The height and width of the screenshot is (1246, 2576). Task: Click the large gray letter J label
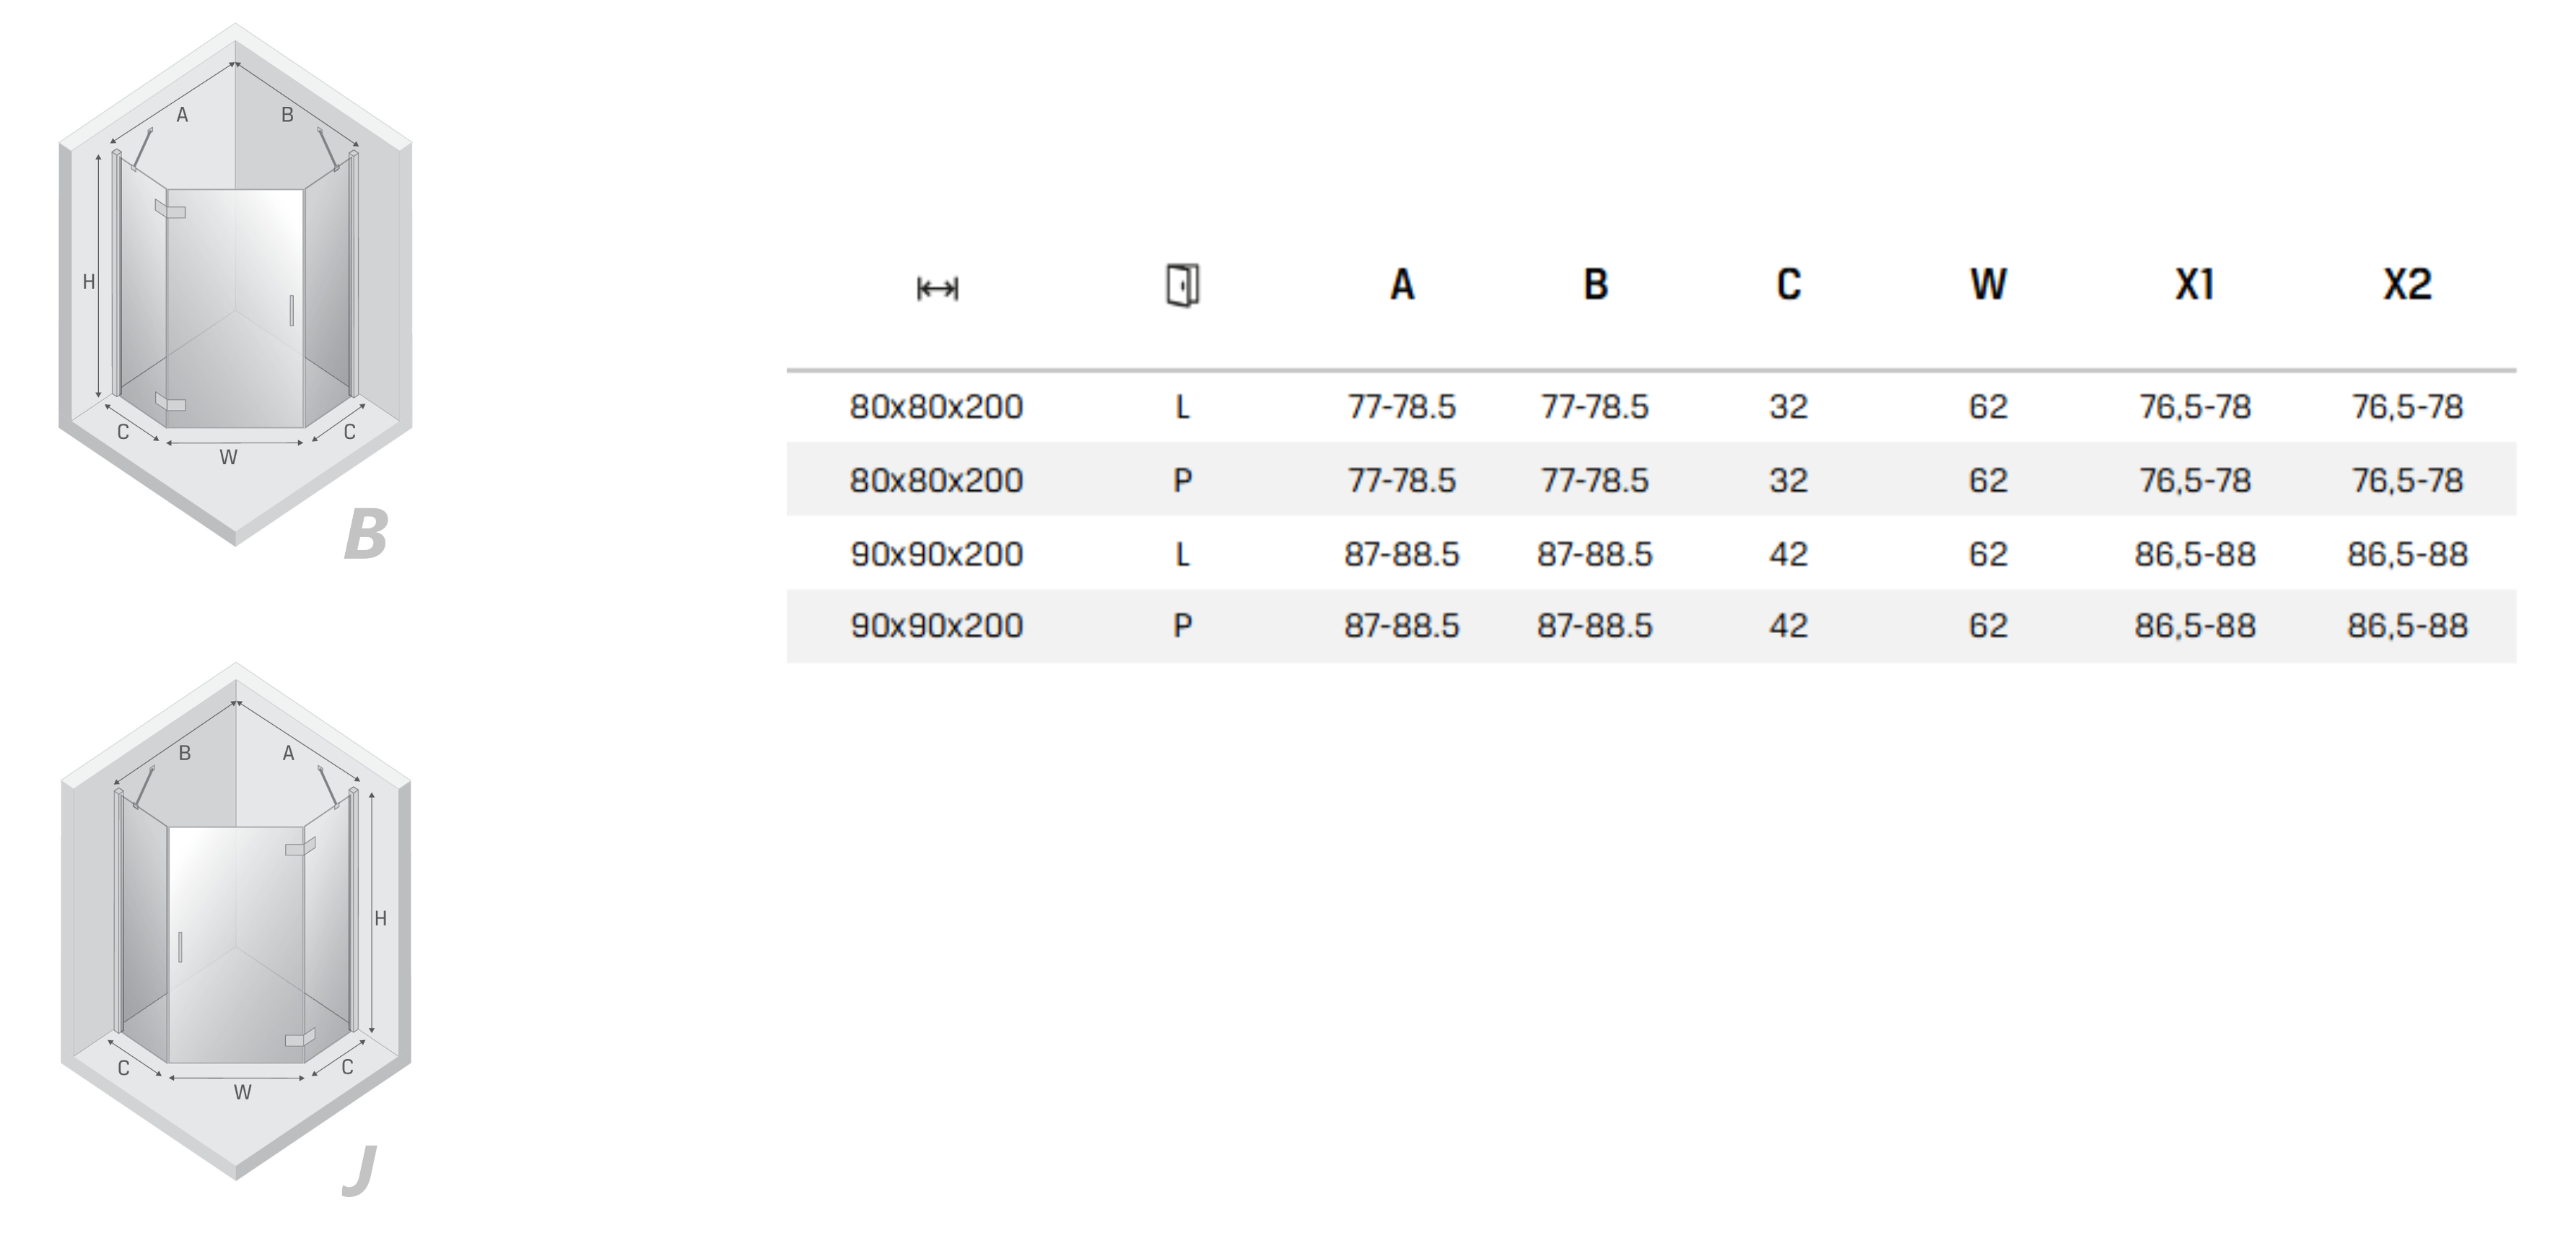click(360, 1170)
